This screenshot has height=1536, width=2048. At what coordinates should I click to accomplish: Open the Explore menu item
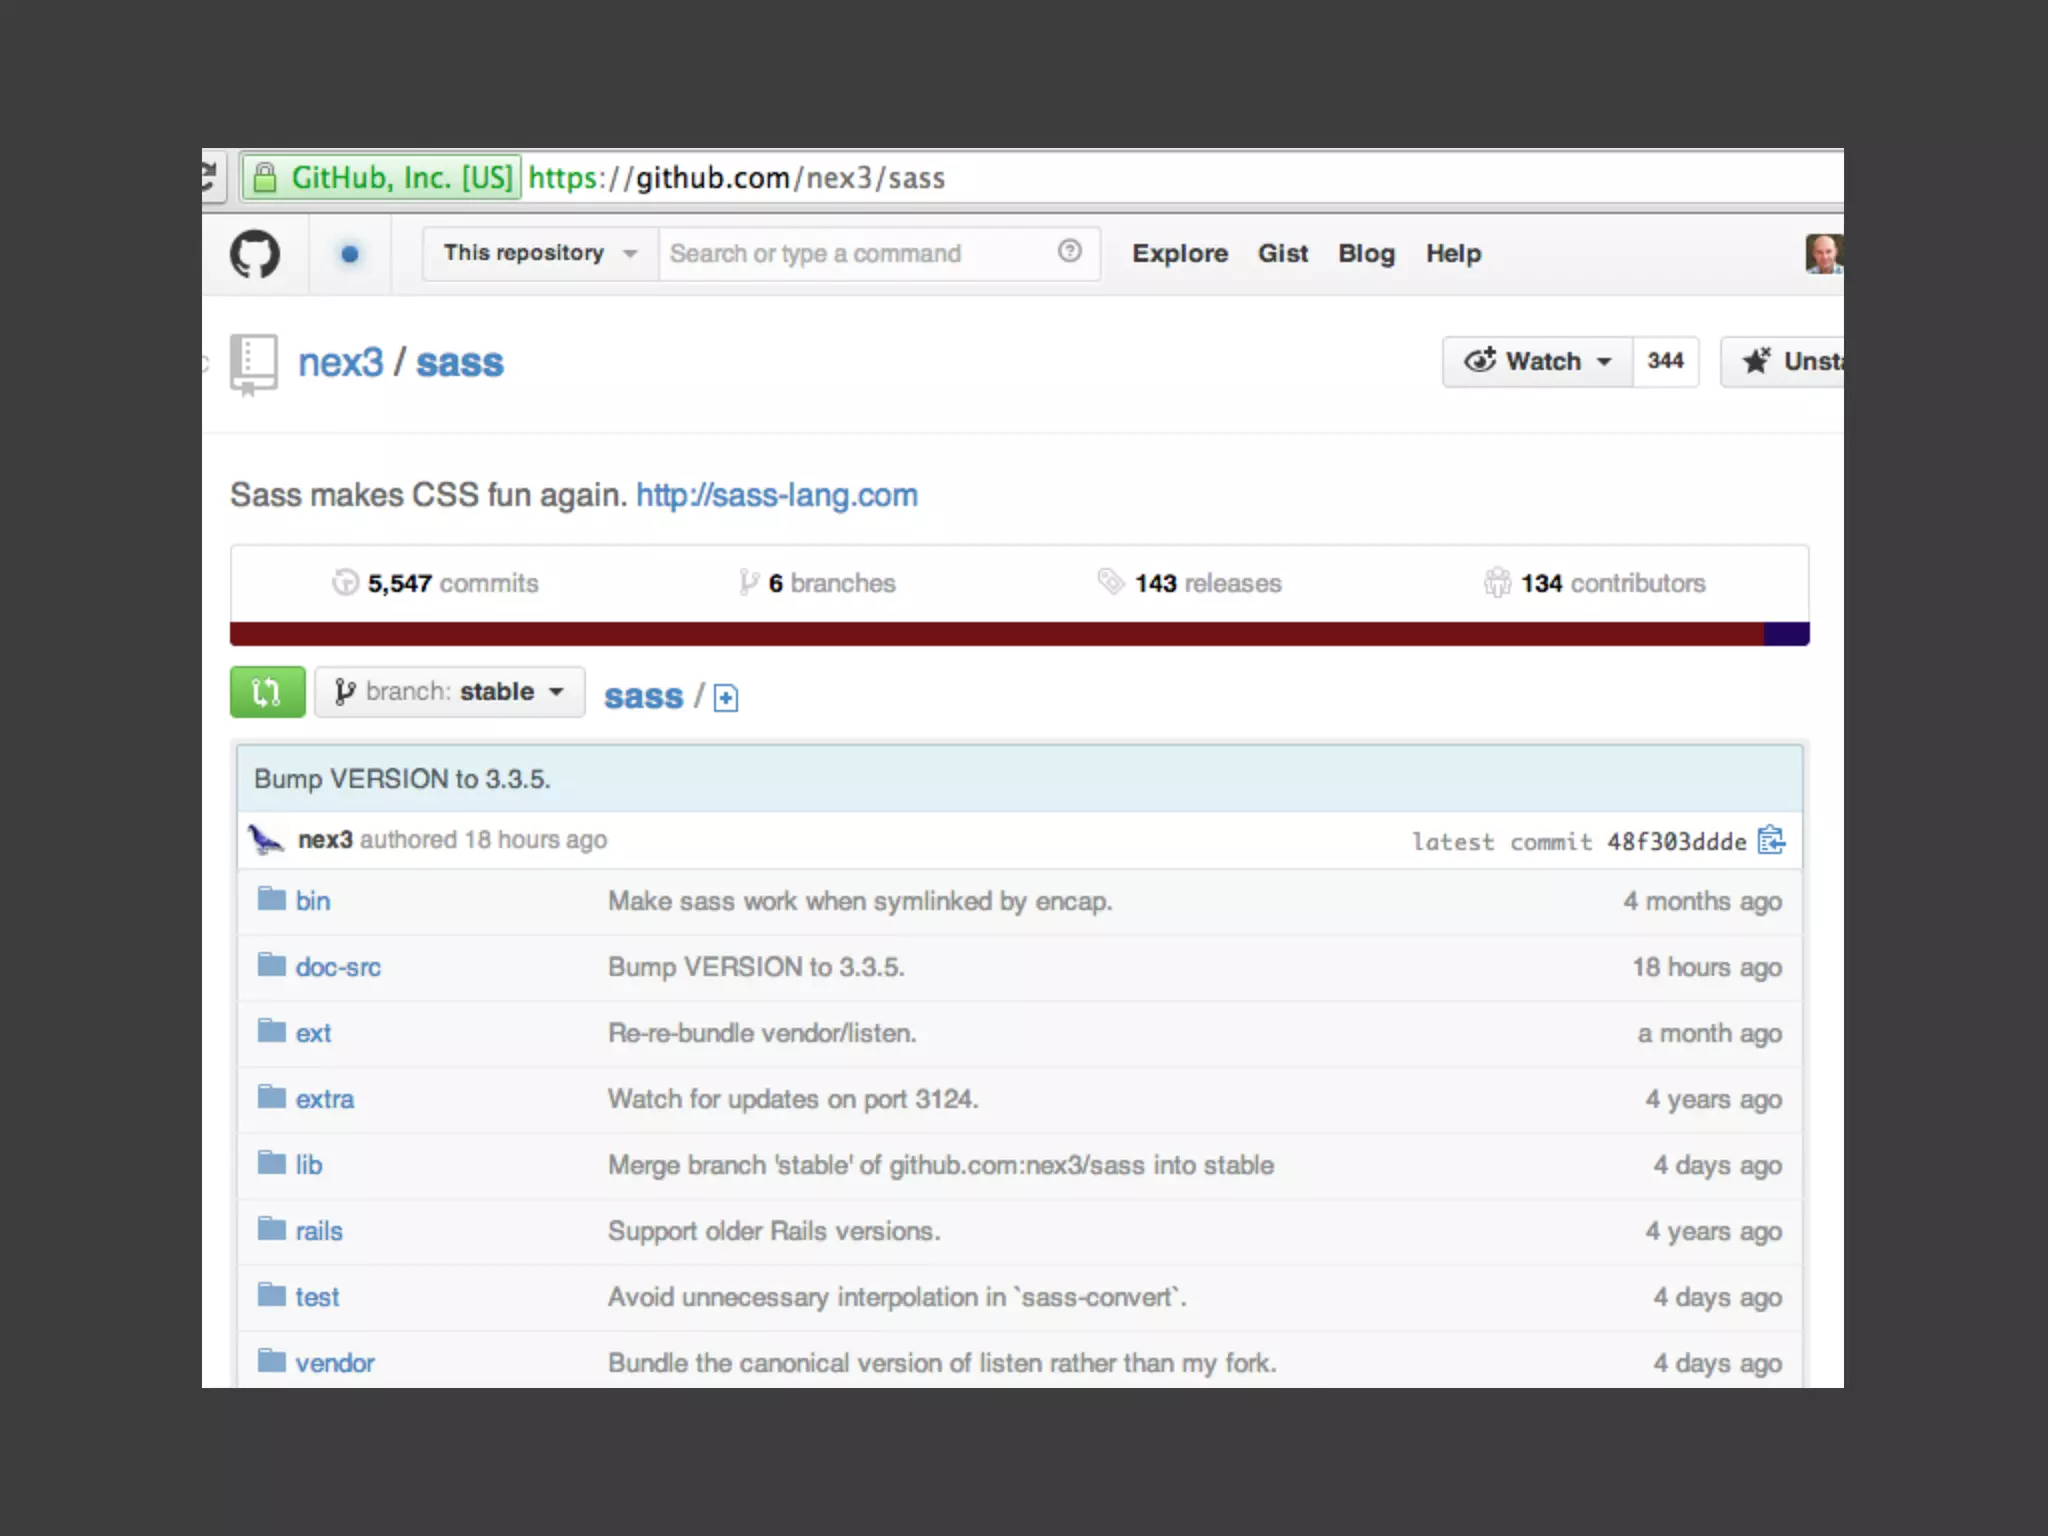coord(1180,254)
